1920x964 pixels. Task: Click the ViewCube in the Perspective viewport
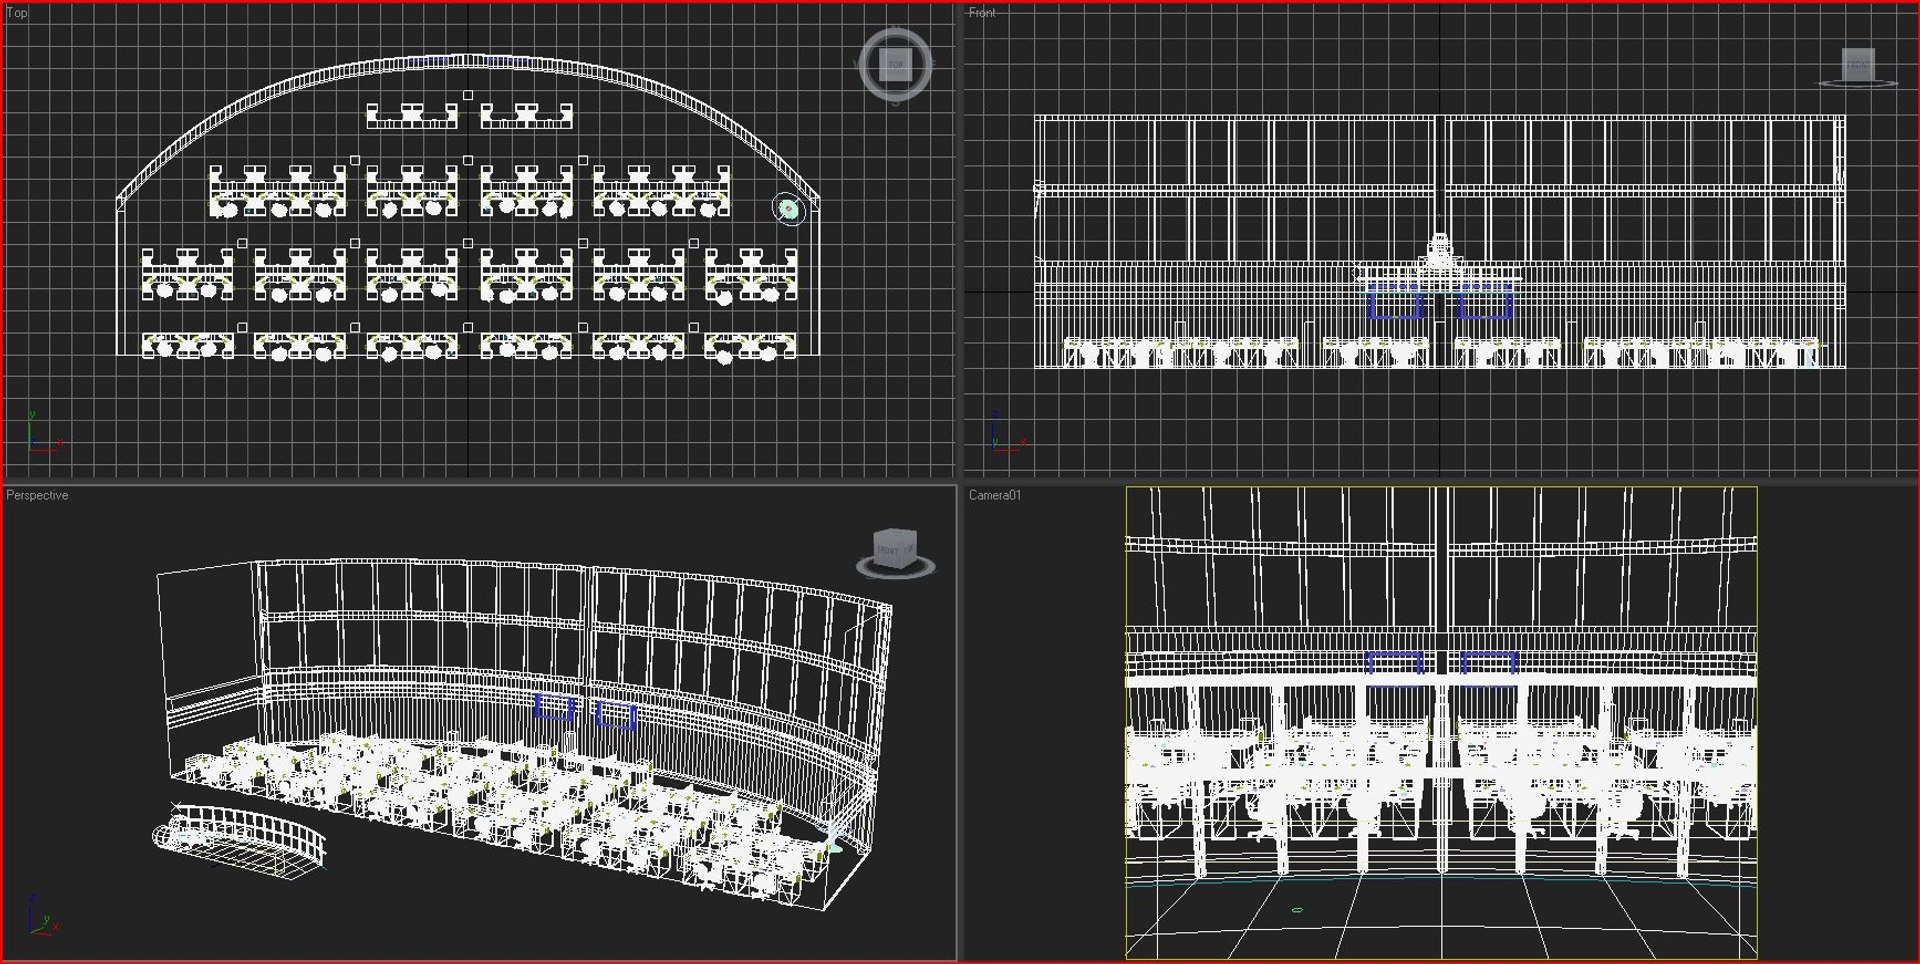pyautogui.click(x=896, y=552)
